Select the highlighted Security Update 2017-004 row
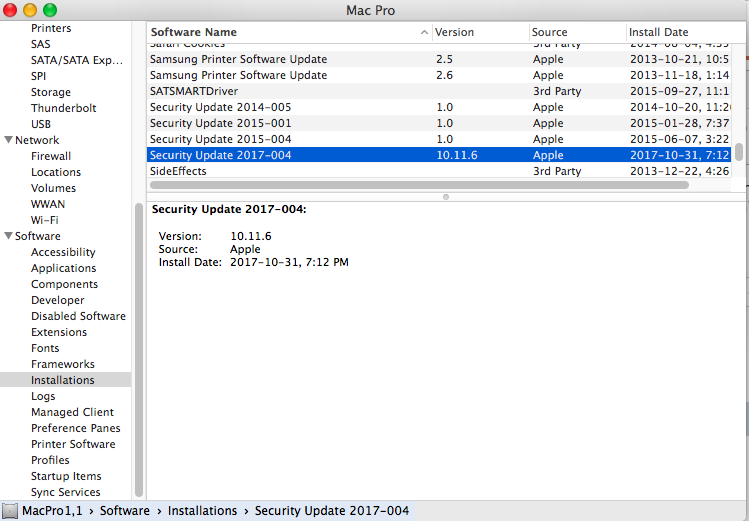749x521 pixels. 439,155
